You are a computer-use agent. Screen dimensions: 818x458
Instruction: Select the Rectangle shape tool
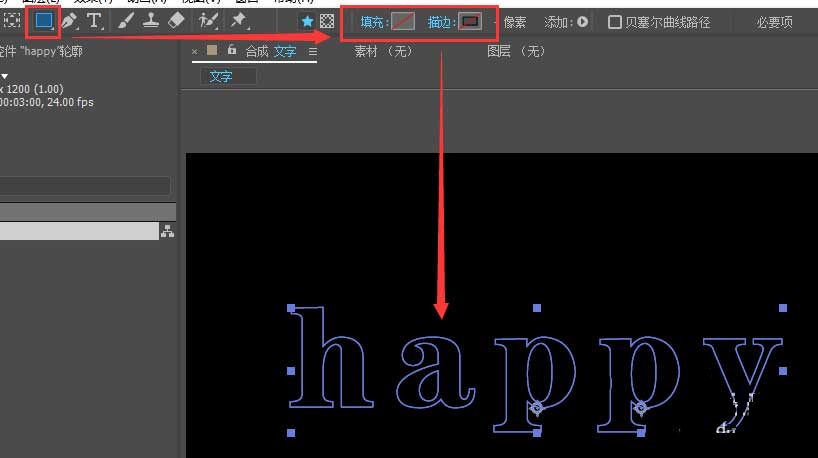pos(43,21)
